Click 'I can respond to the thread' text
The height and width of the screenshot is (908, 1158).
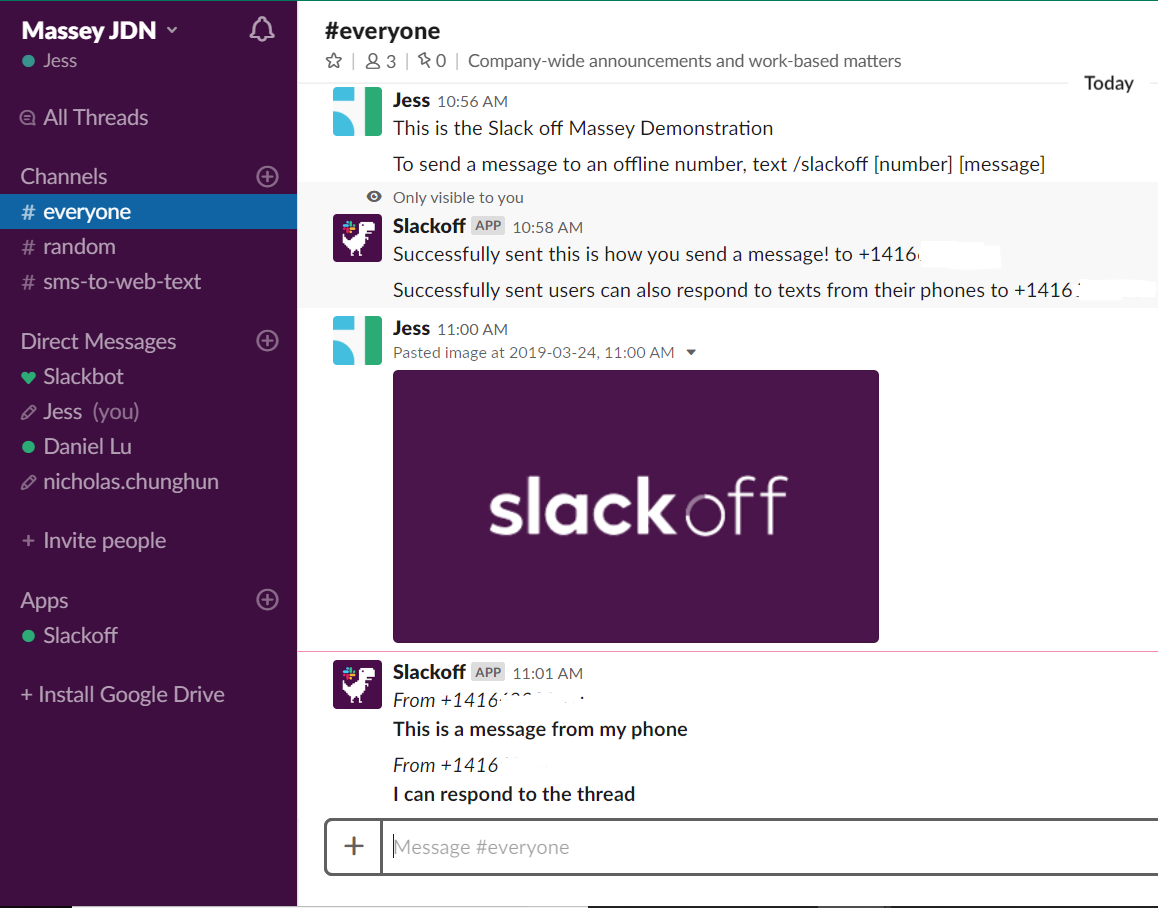tap(514, 794)
